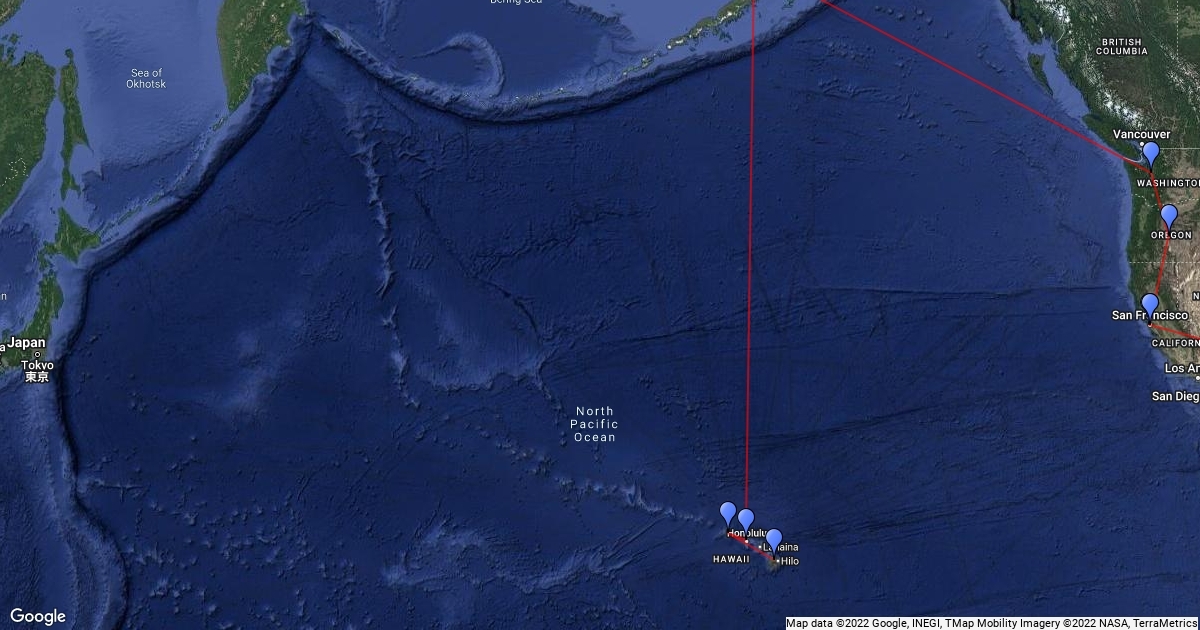The height and width of the screenshot is (630, 1200).
Task: Click the Map data attribution text
Action: pos(990,623)
